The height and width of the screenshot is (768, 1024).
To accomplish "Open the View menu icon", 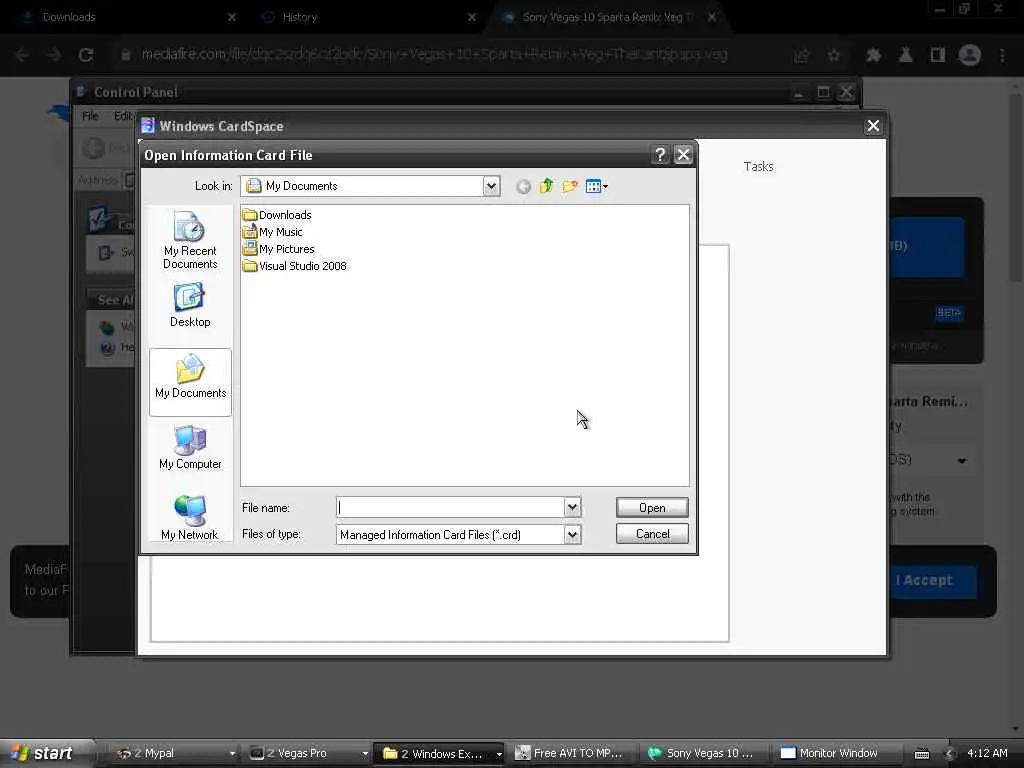I will pyautogui.click(x=596, y=186).
